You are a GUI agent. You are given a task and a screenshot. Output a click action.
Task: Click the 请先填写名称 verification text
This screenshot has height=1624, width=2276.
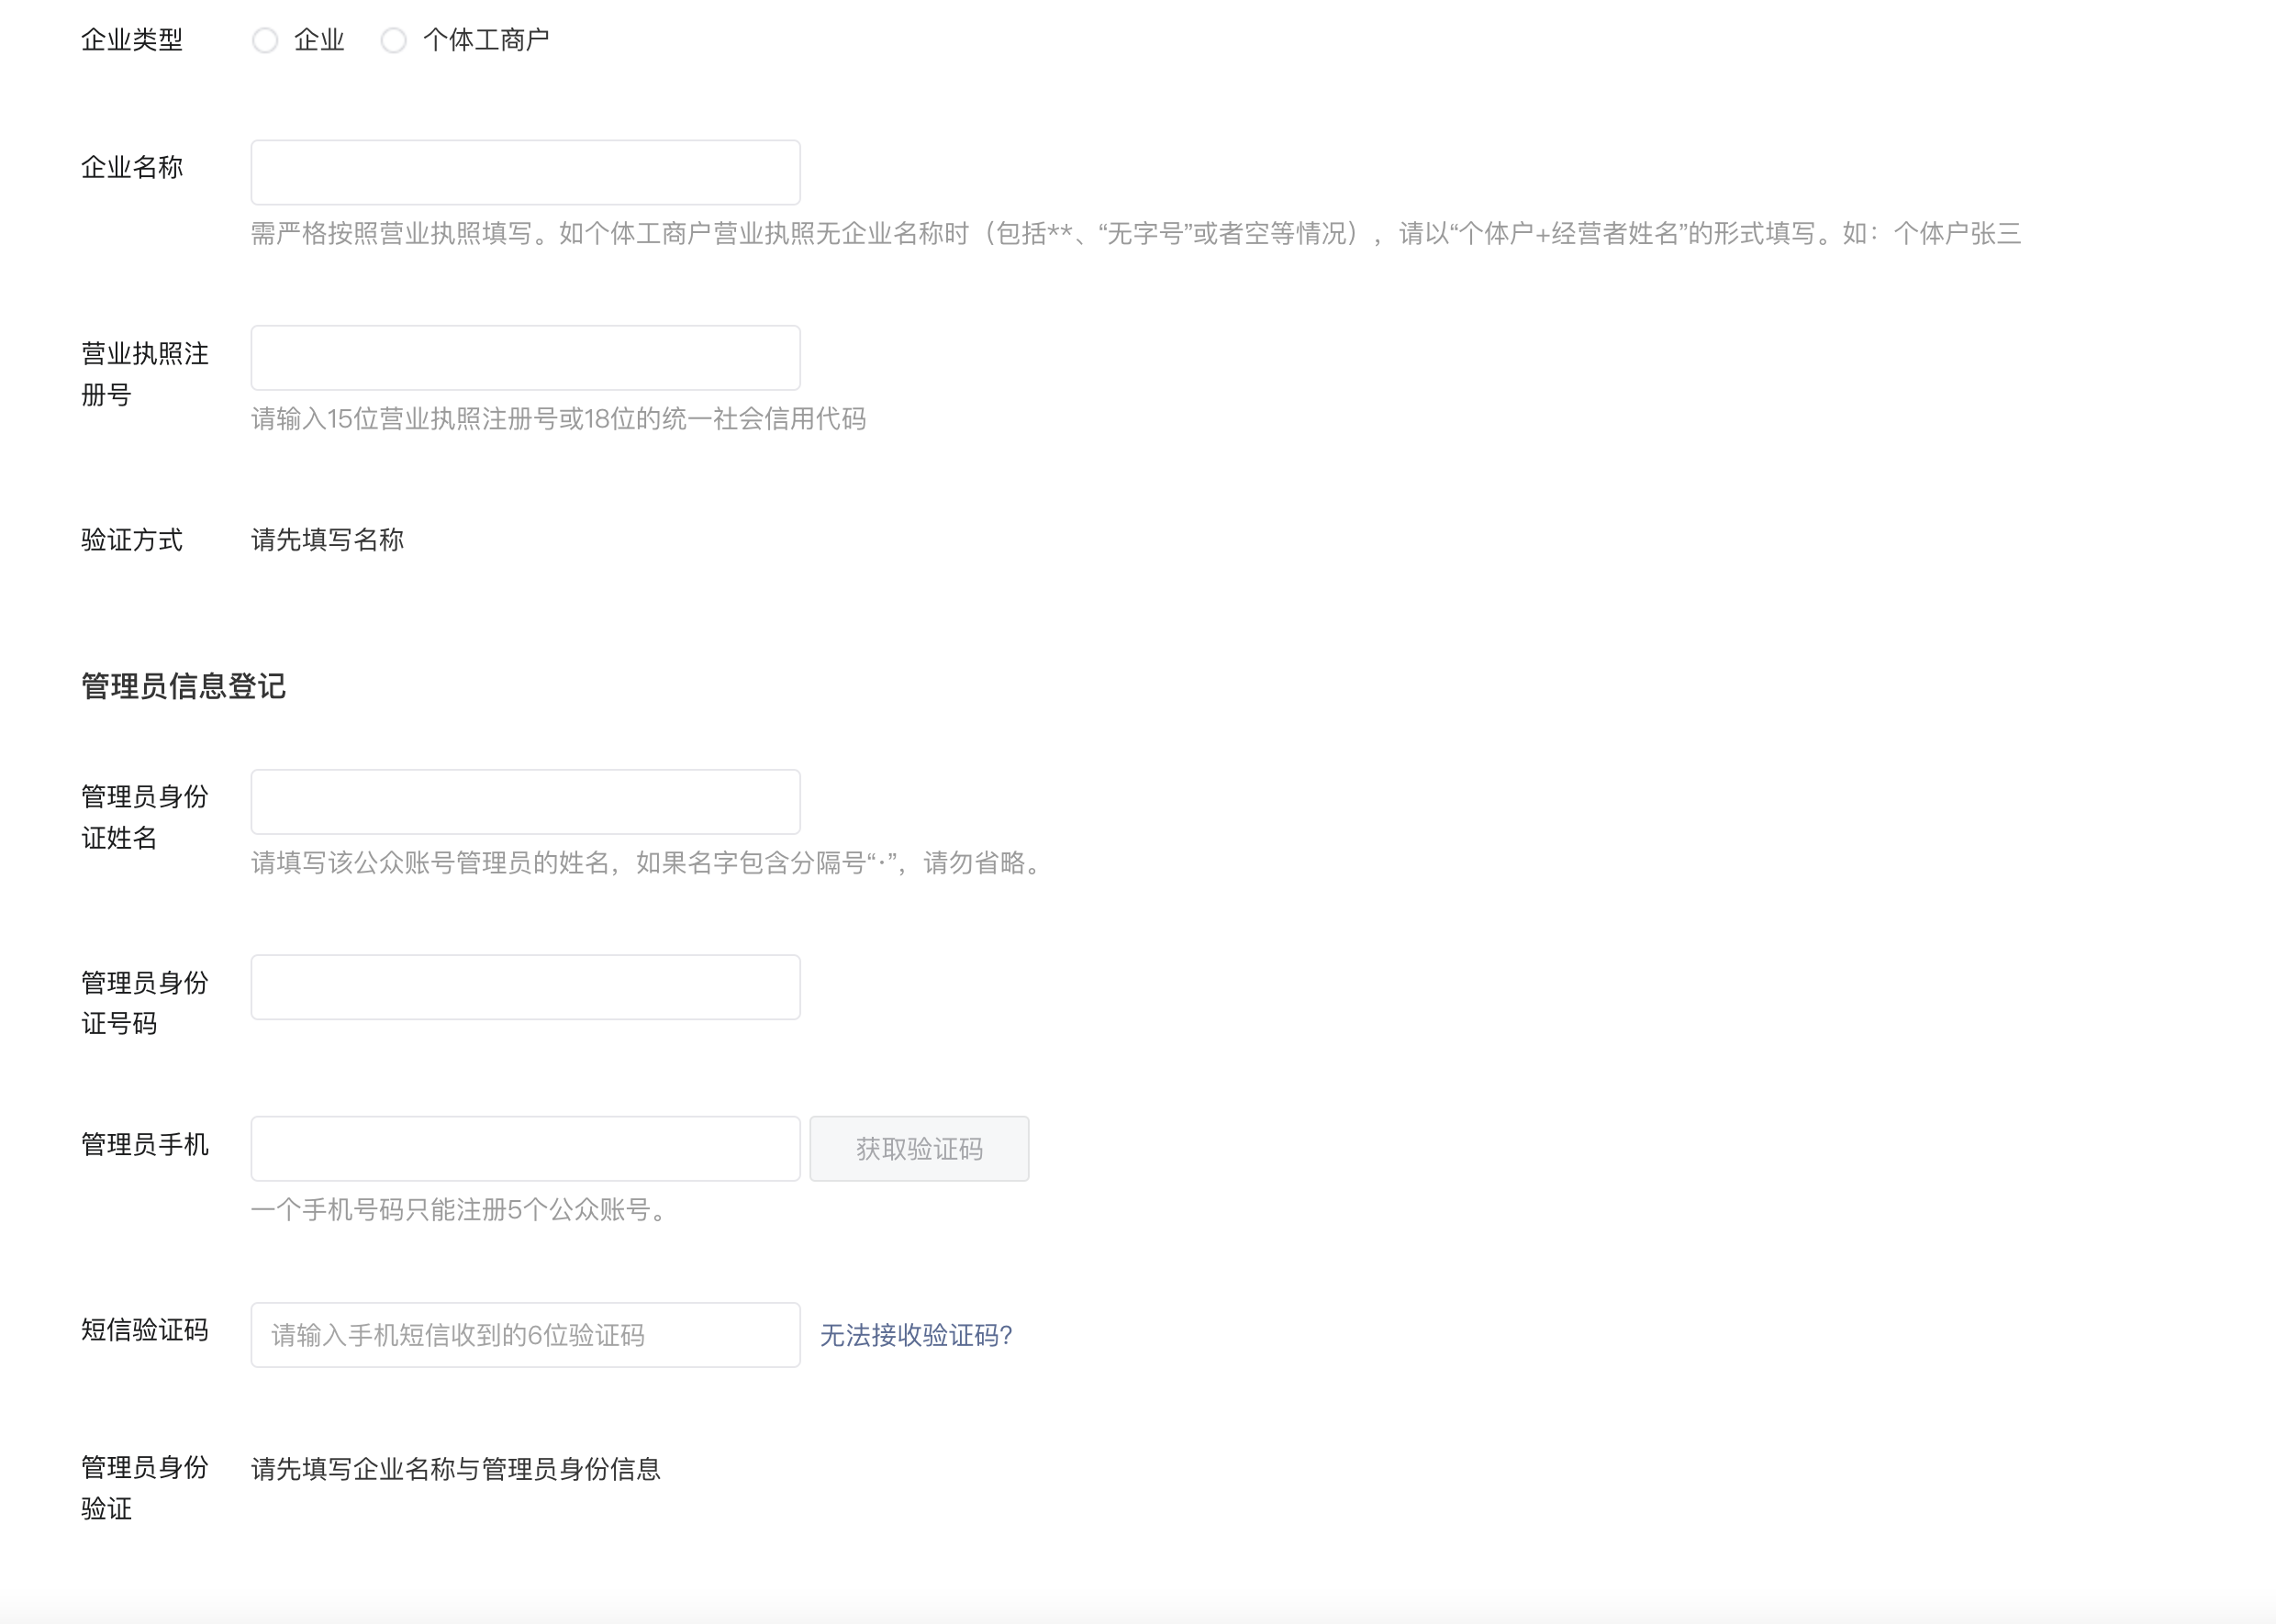tap(328, 540)
